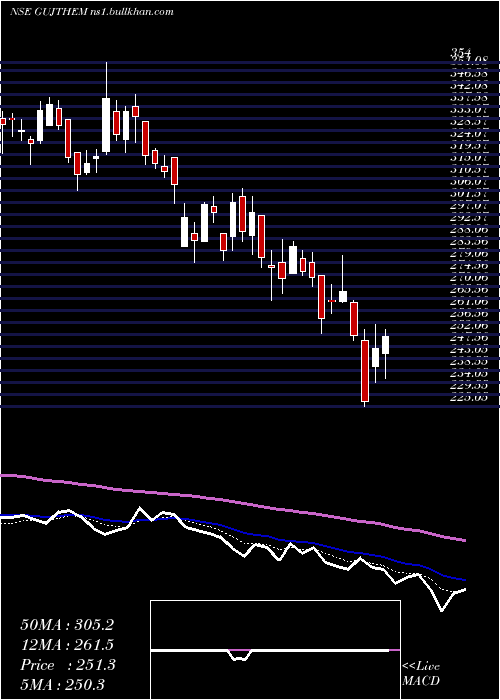The height and width of the screenshot is (700, 500).
Task: Click the <<Live label beside MACD box
Action: click(421, 667)
